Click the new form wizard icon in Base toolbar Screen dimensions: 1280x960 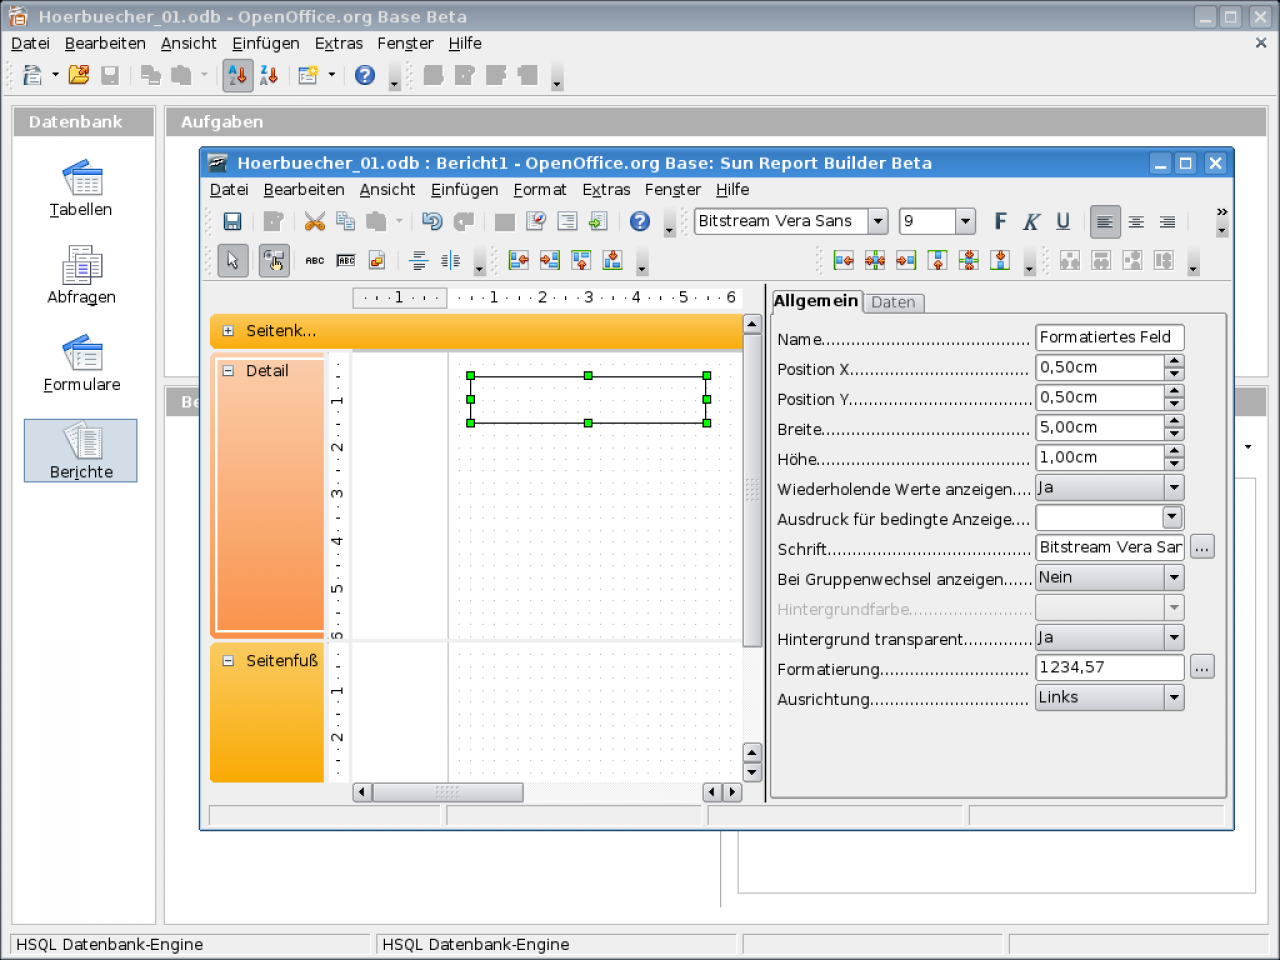tap(308, 75)
